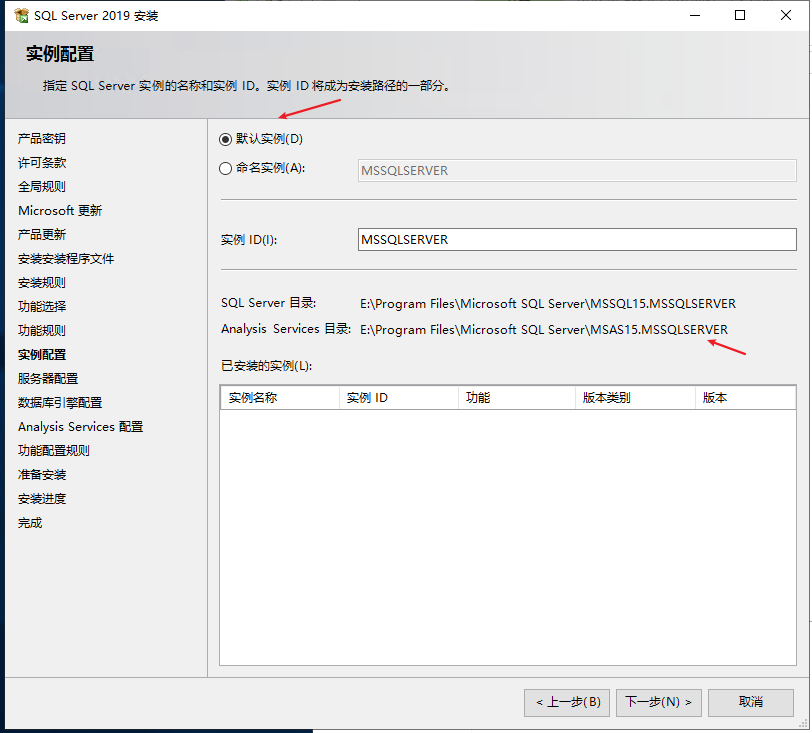The width and height of the screenshot is (812, 733).
Task: Go back with 上一步(B) button
Action: point(567,702)
